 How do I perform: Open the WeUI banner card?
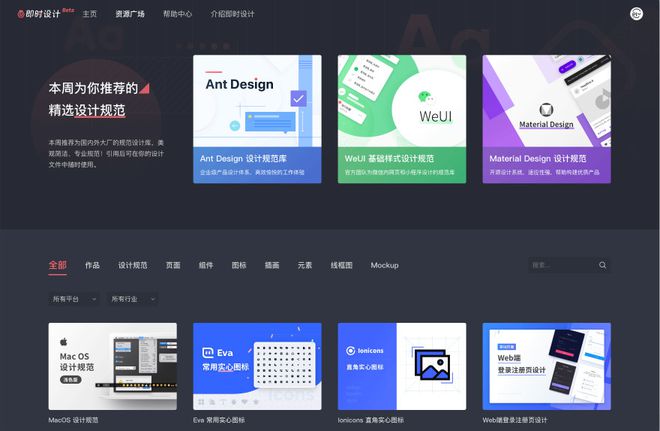tap(402, 119)
